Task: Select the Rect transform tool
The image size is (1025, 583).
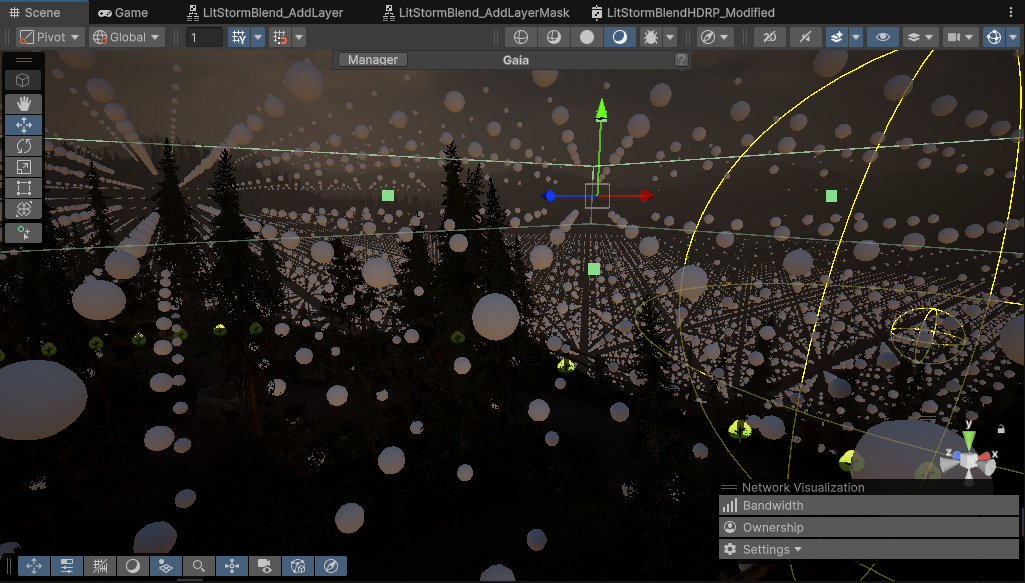Action: point(24,188)
